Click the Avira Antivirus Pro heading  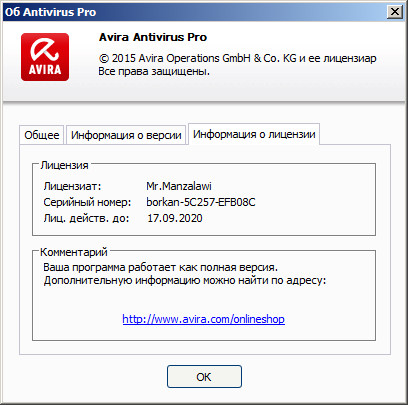153,37
